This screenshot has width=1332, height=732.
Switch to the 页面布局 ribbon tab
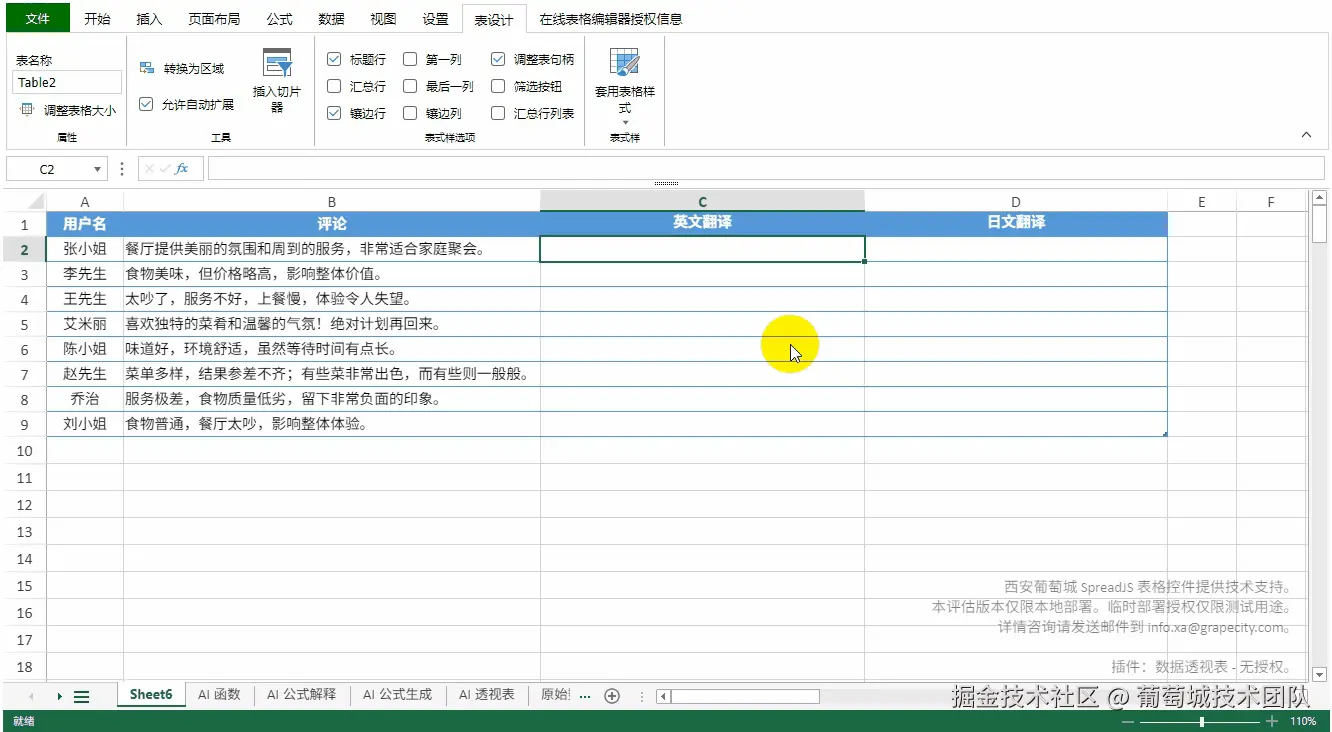[214, 19]
